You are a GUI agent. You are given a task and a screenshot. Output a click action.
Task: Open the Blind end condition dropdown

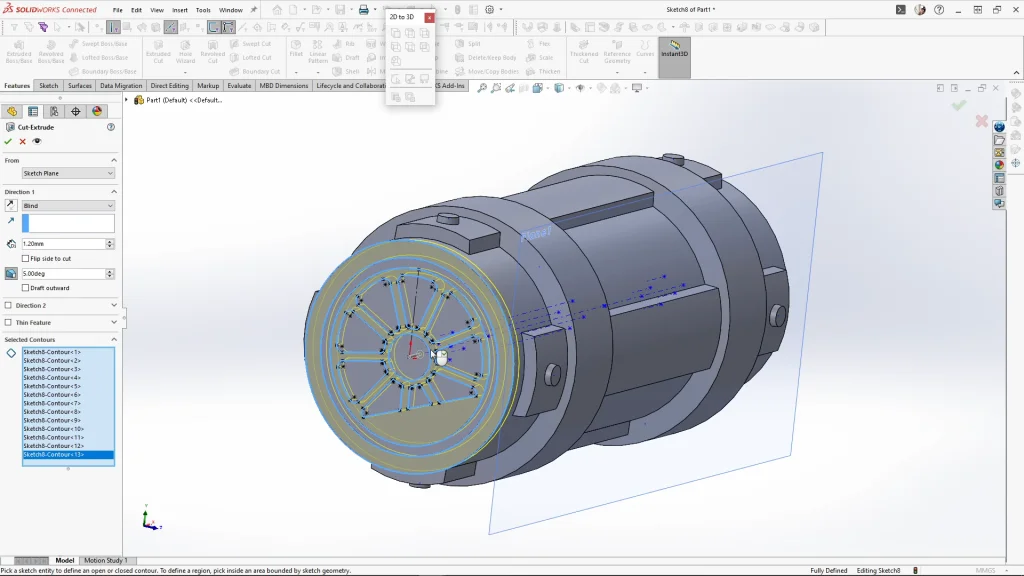(x=68, y=206)
